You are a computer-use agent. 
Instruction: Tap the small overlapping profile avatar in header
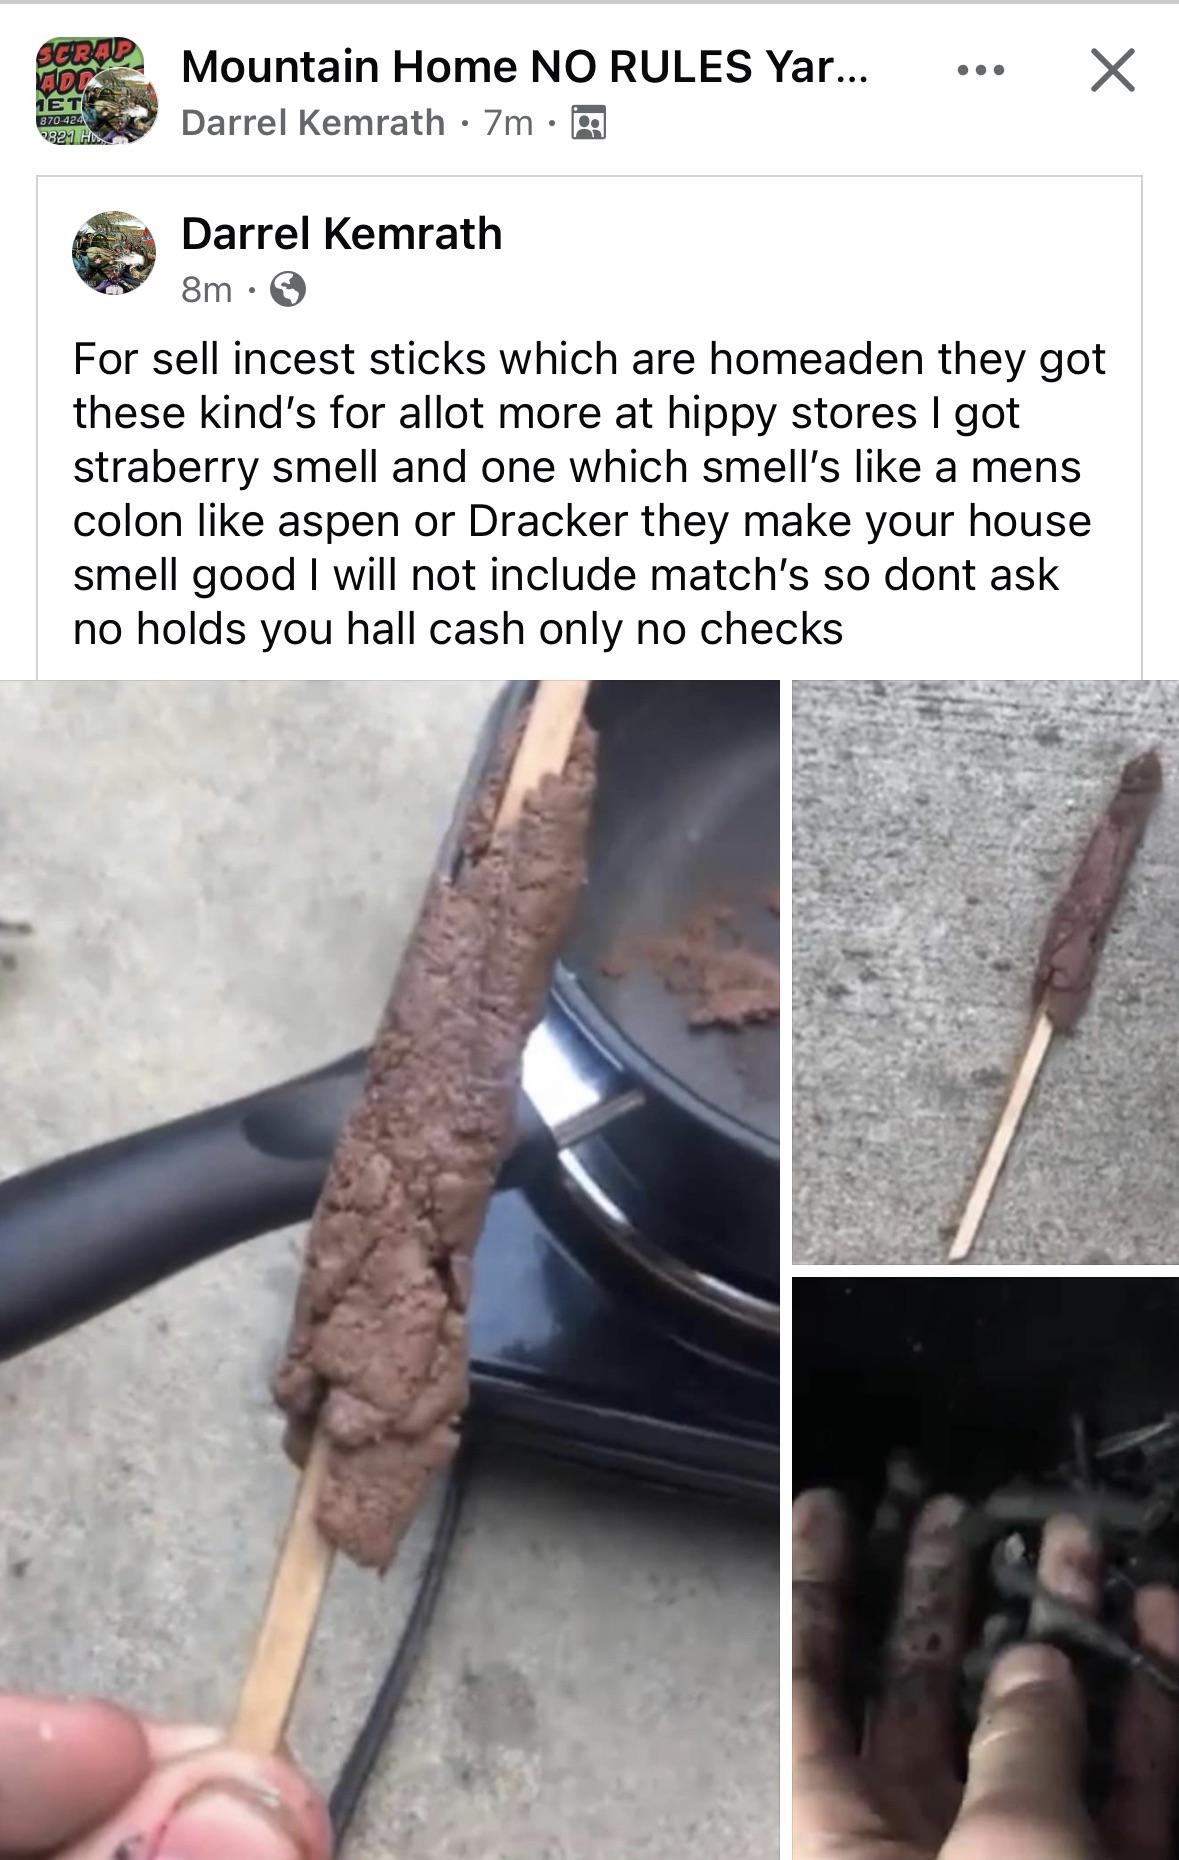(120, 106)
